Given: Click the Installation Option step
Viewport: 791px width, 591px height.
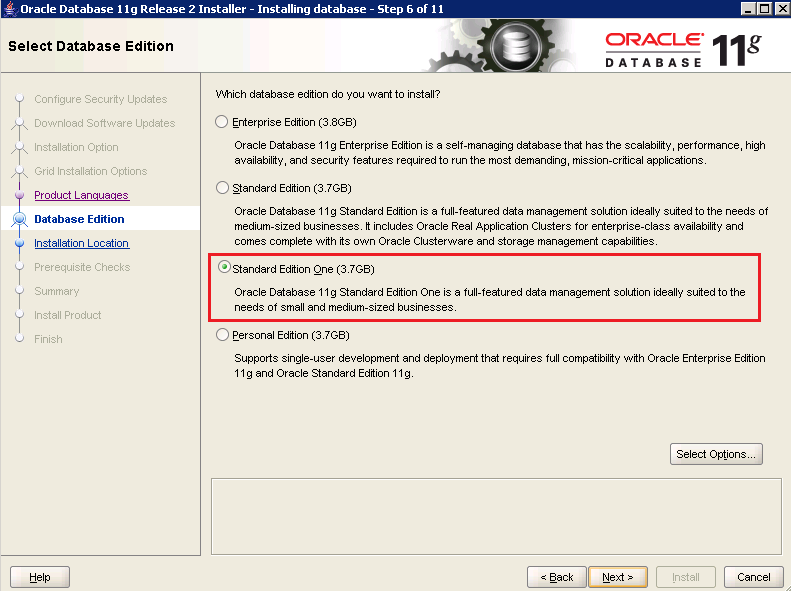Looking at the screenshot, I should pos(76,147).
